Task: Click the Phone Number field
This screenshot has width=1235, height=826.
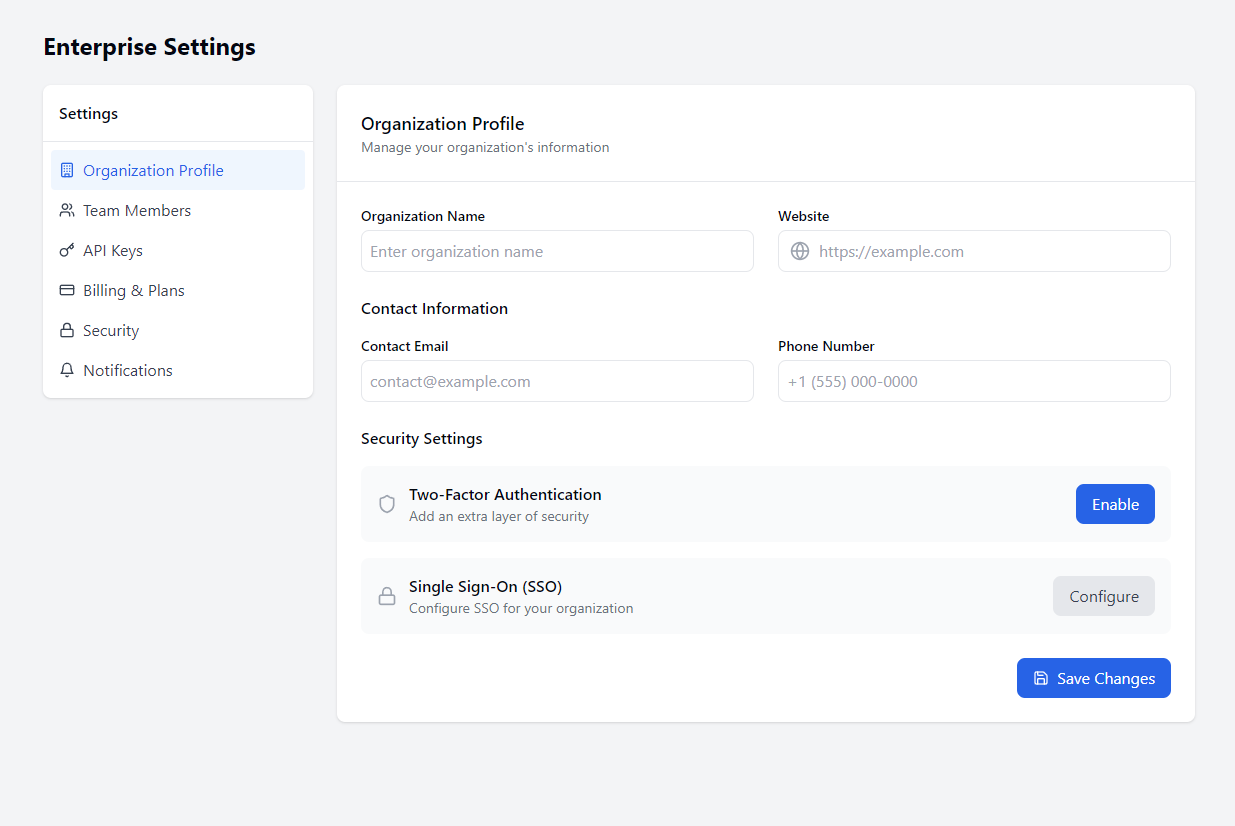Action: point(974,381)
